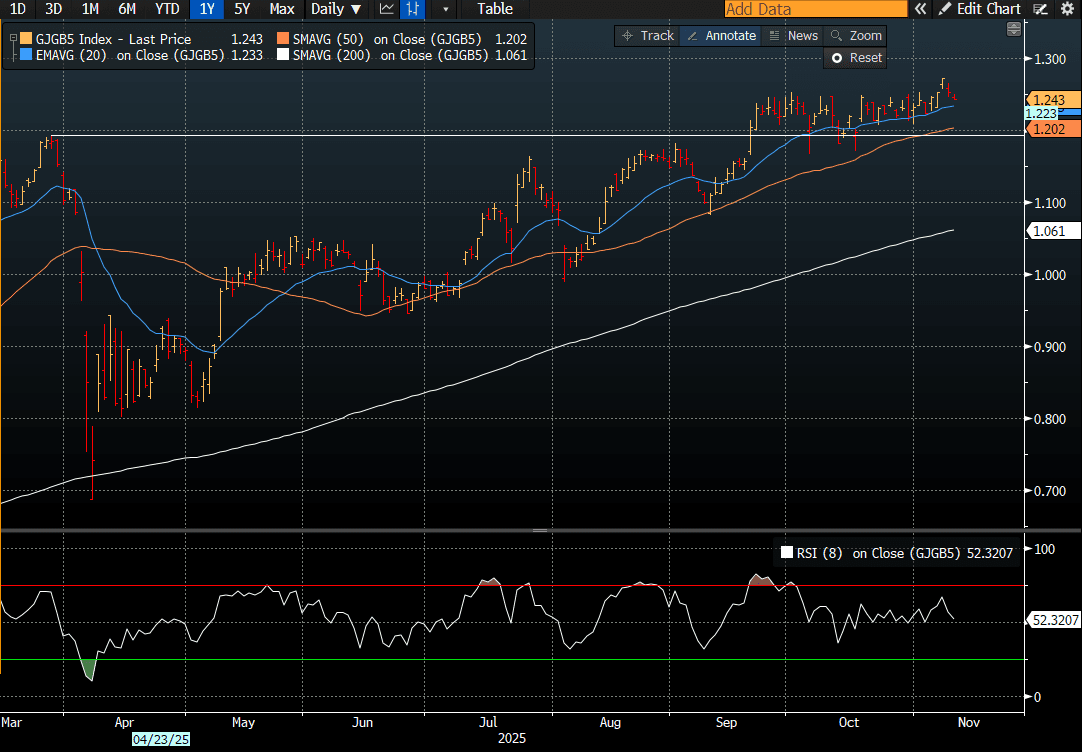1082x752 pixels.
Task: Click the annotation pencil-box icon beside Edit Chart
Action: 1041,9
